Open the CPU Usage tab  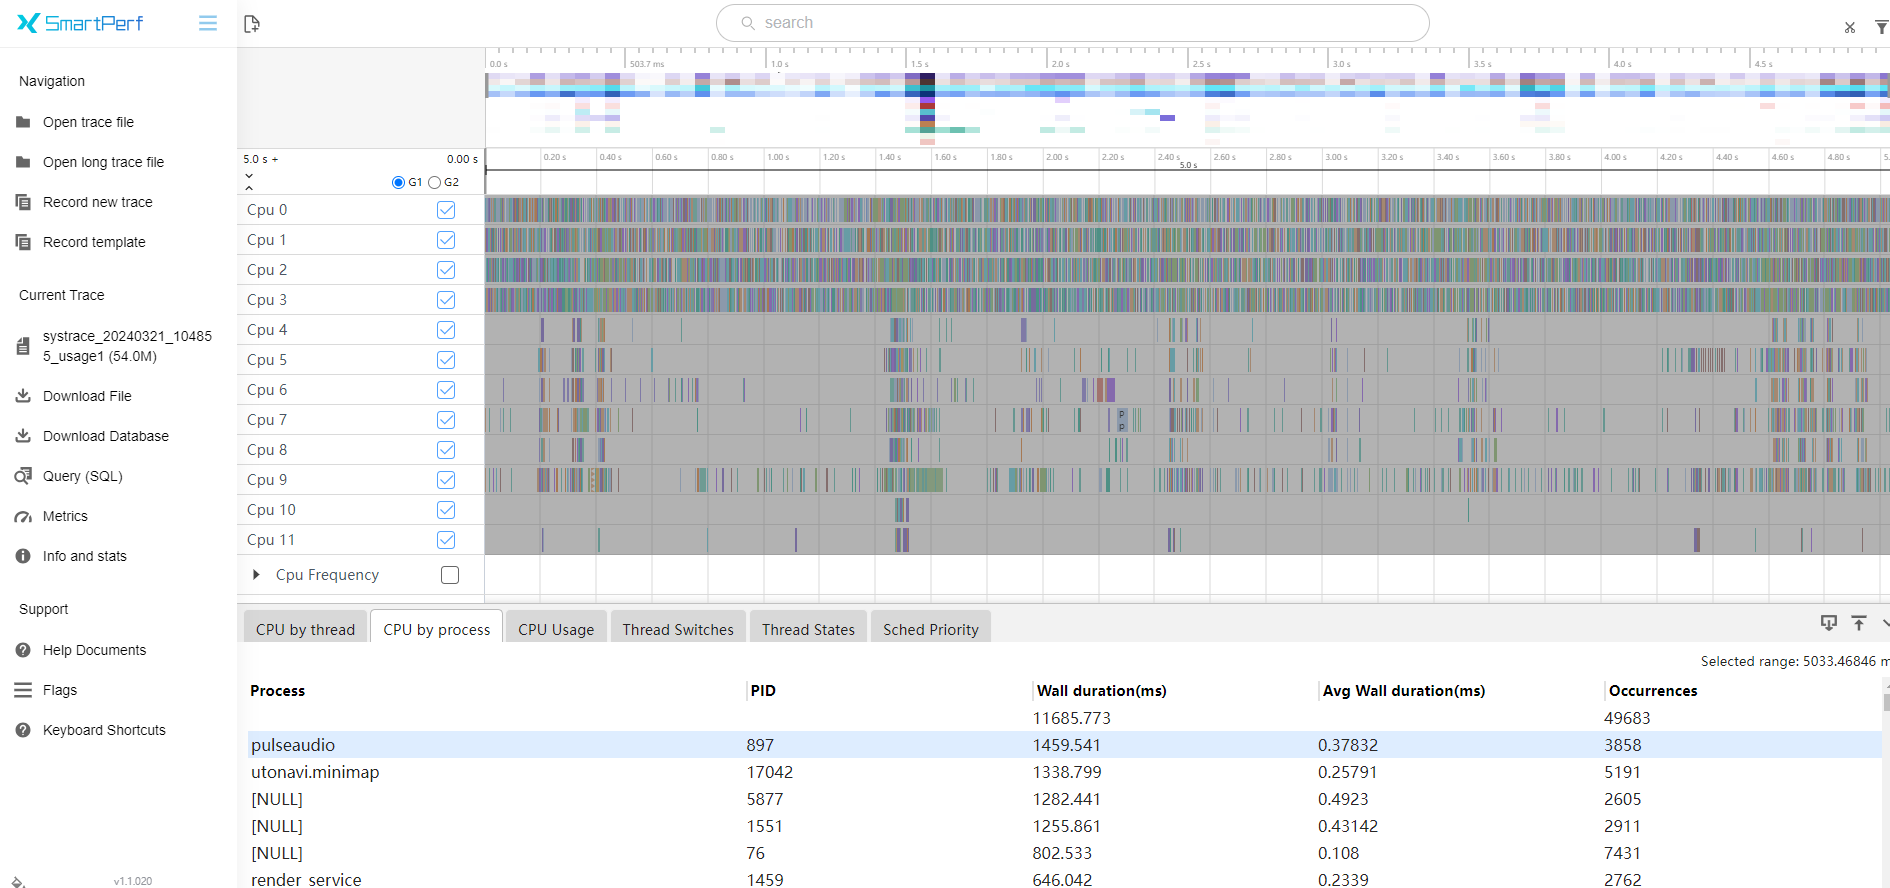[x=556, y=629]
